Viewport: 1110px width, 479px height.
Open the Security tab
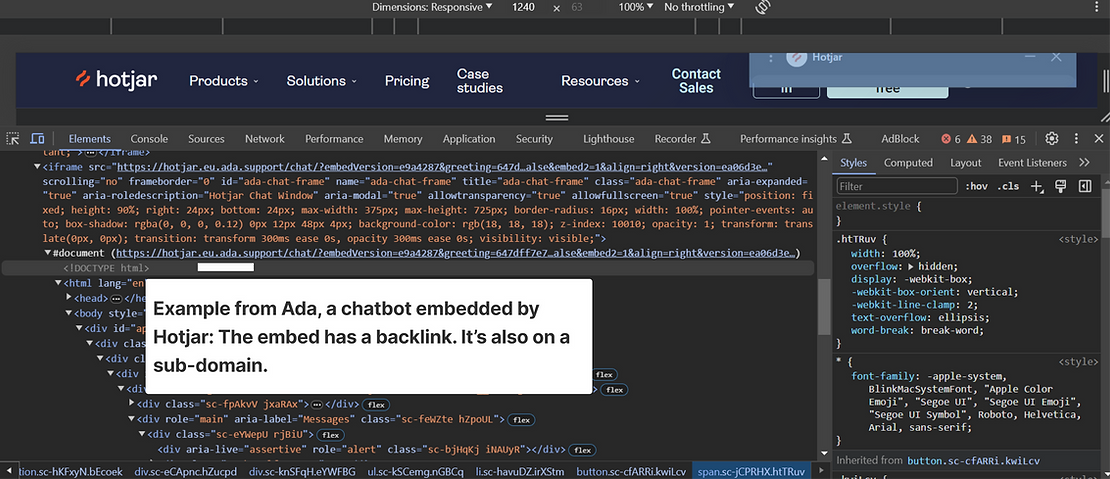pyautogui.click(x=534, y=139)
